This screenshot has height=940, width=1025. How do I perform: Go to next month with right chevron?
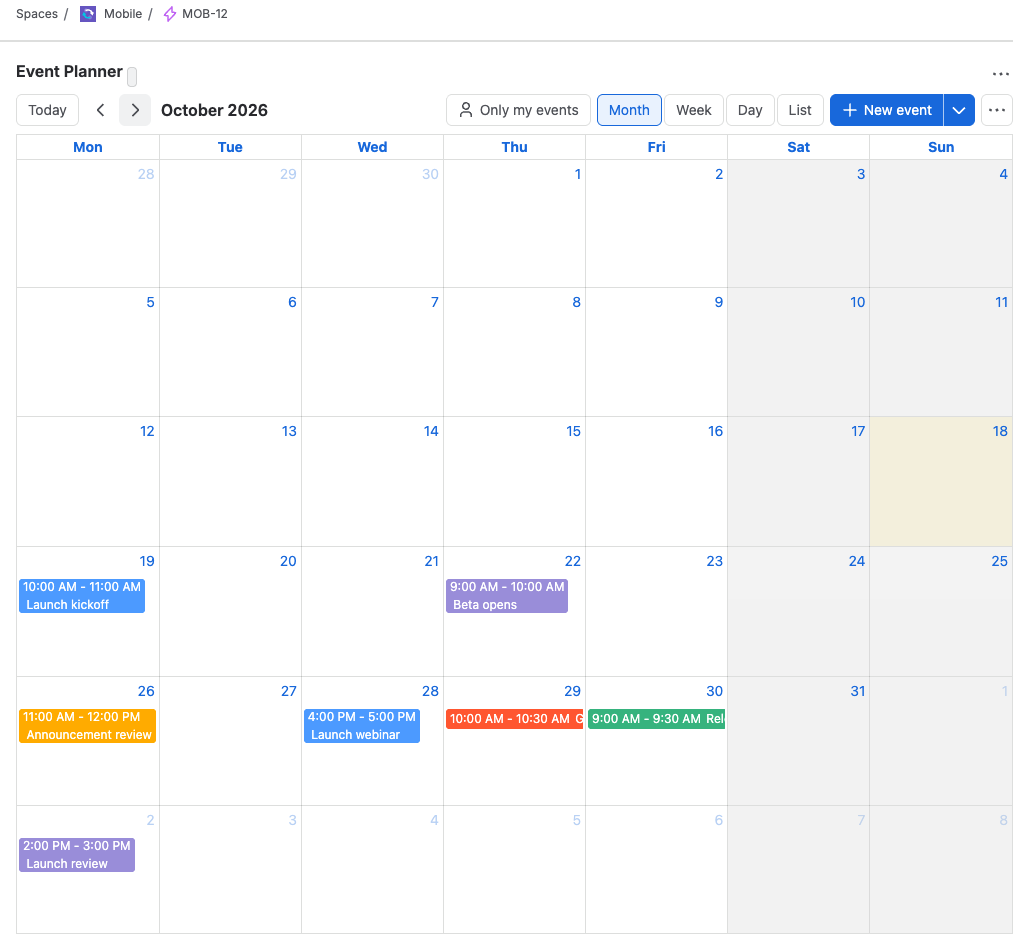tap(135, 110)
